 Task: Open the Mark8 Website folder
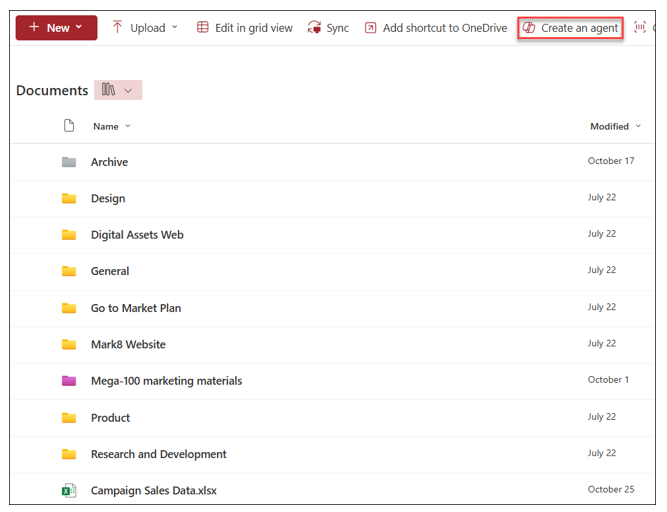click(128, 344)
